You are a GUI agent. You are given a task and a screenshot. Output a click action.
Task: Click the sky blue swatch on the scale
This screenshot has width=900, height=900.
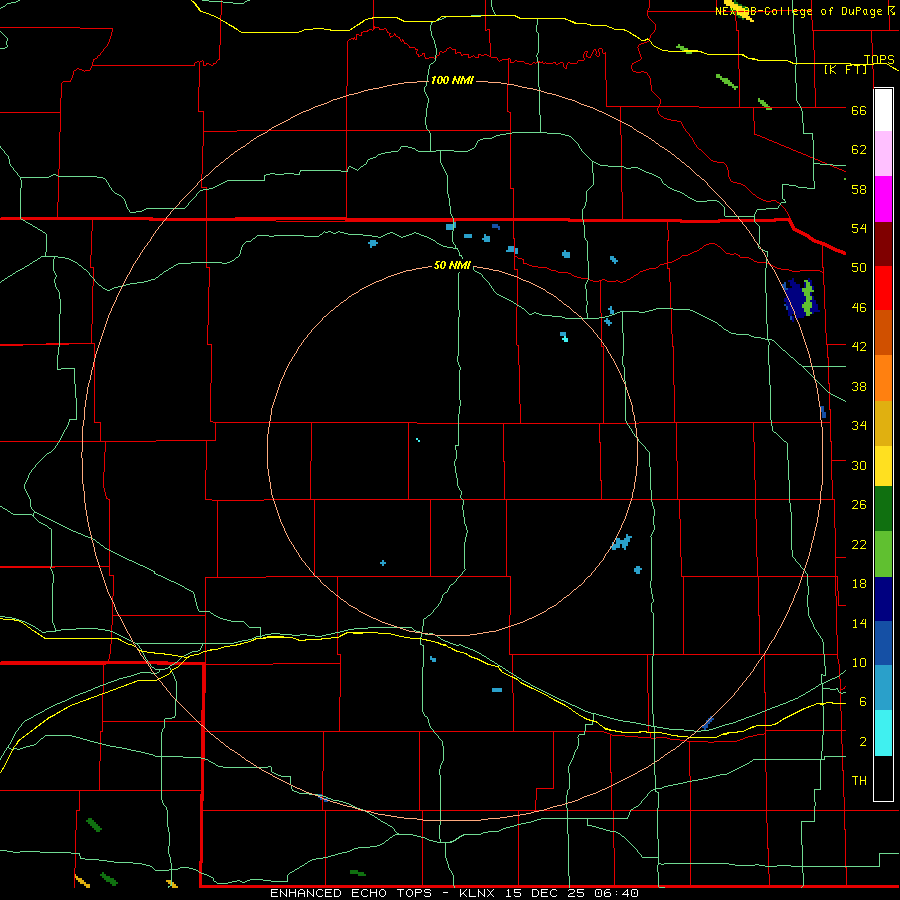(x=883, y=688)
